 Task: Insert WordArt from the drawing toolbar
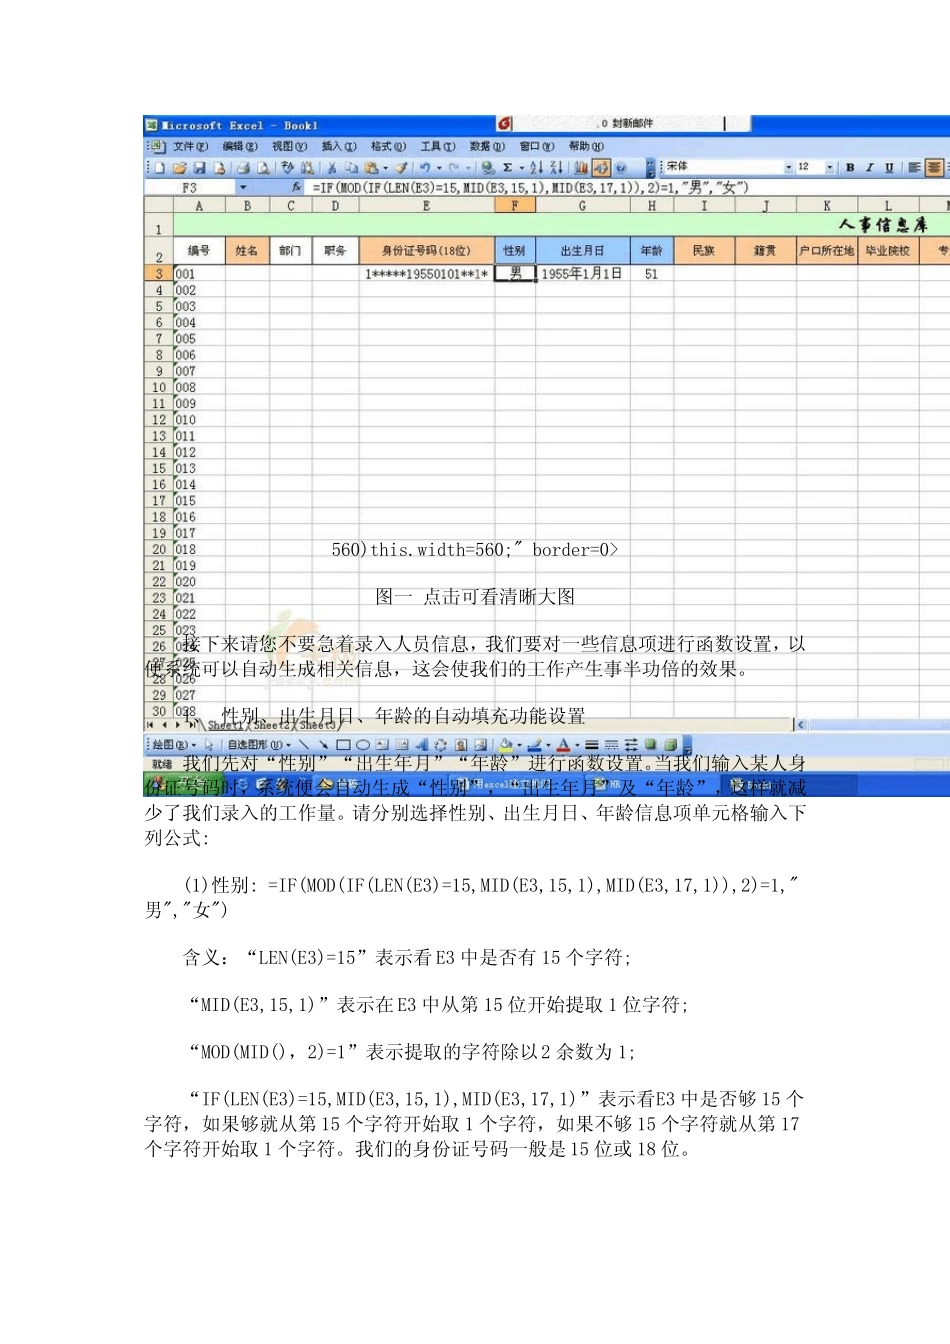click(421, 744)
